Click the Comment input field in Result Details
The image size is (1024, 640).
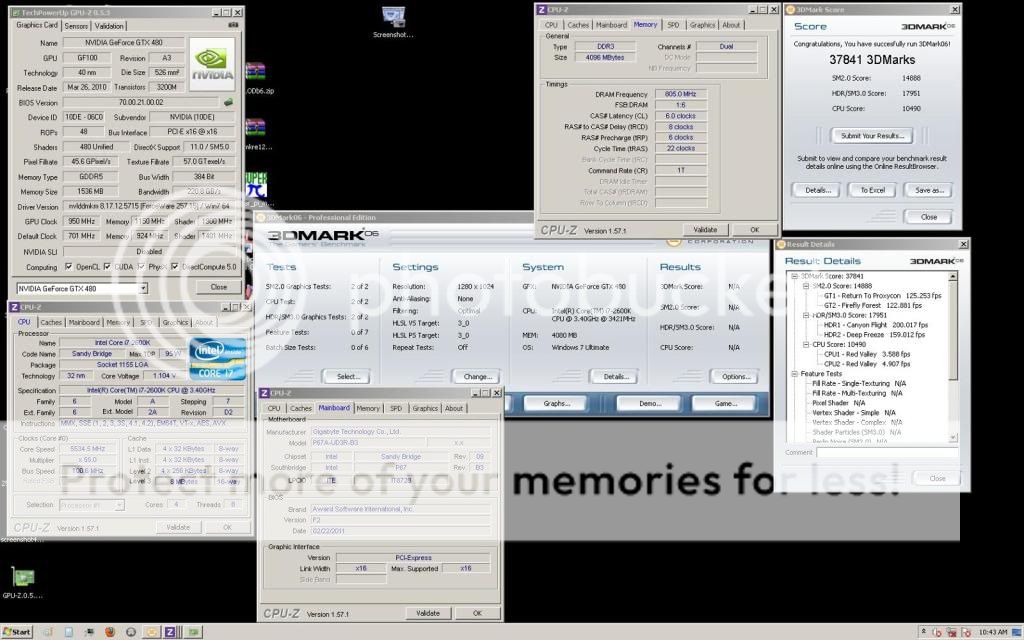pyautogui.click(x=887, y=452)
